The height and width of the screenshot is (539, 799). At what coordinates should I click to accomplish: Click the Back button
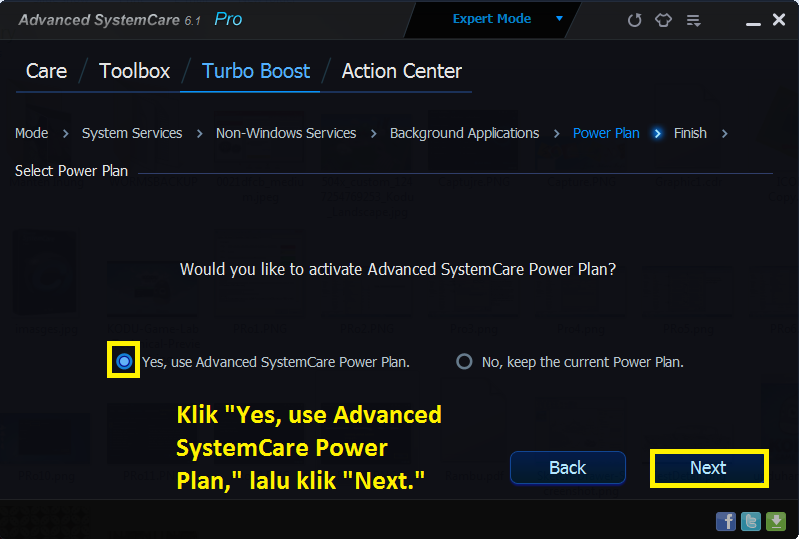[x=568, y=467]
